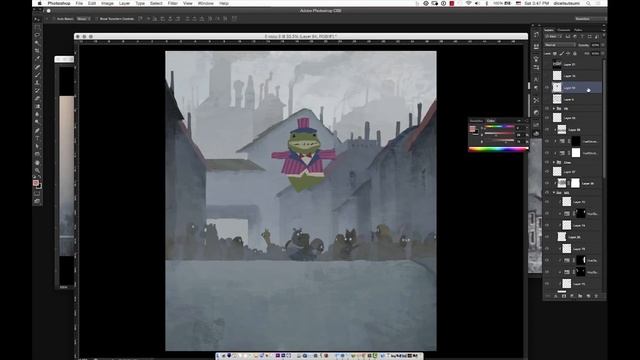Create a new group in Layers panel
Image resolution: width=640 pixels, height=360 pixels.
coord(580,296)
